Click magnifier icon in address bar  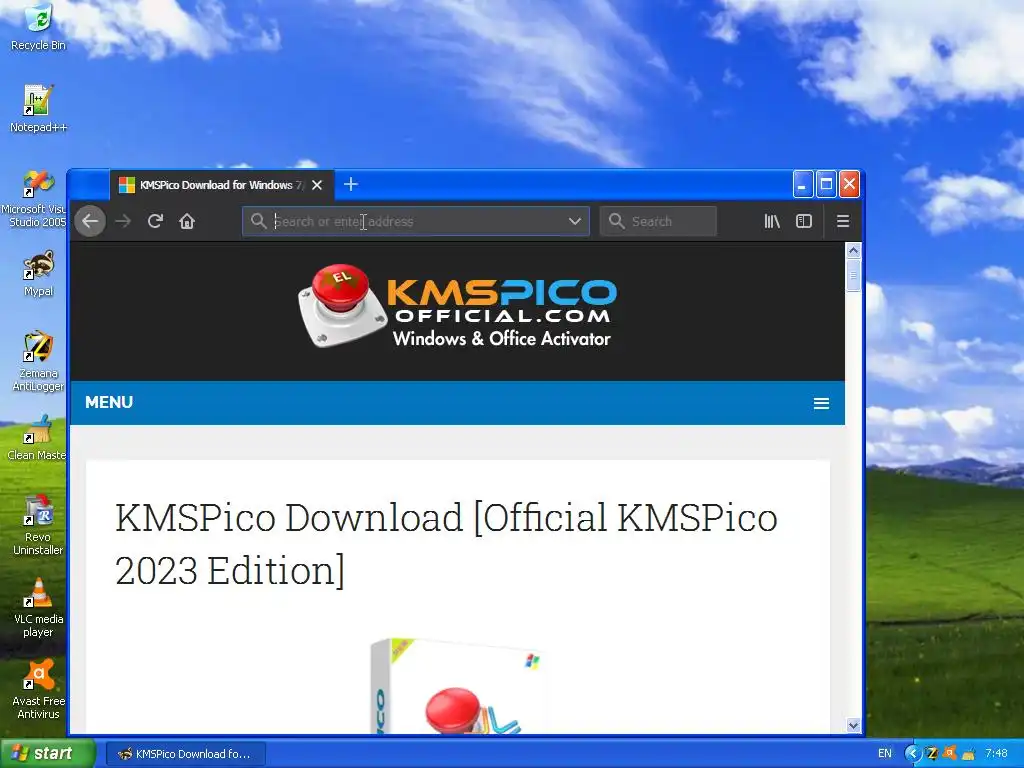[259, 221]
